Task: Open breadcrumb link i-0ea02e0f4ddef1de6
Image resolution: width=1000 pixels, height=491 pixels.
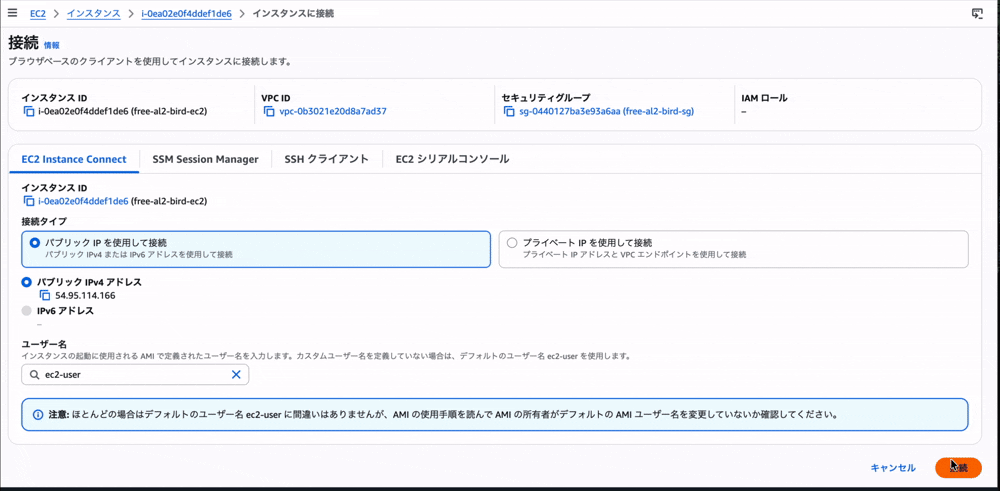Action: (186, 13)
